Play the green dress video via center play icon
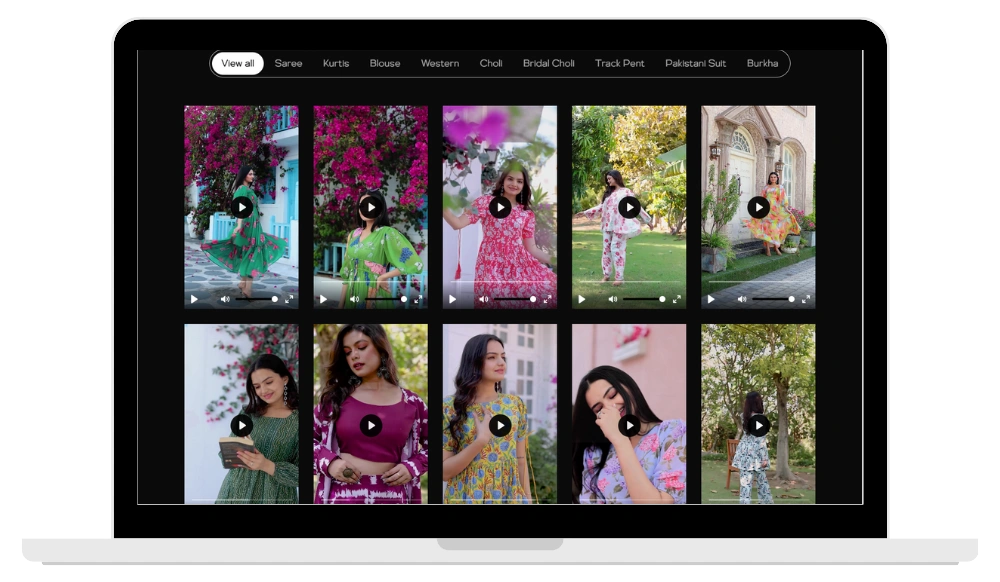Screen dimensions: 1000x582 (x=241, y=207)
